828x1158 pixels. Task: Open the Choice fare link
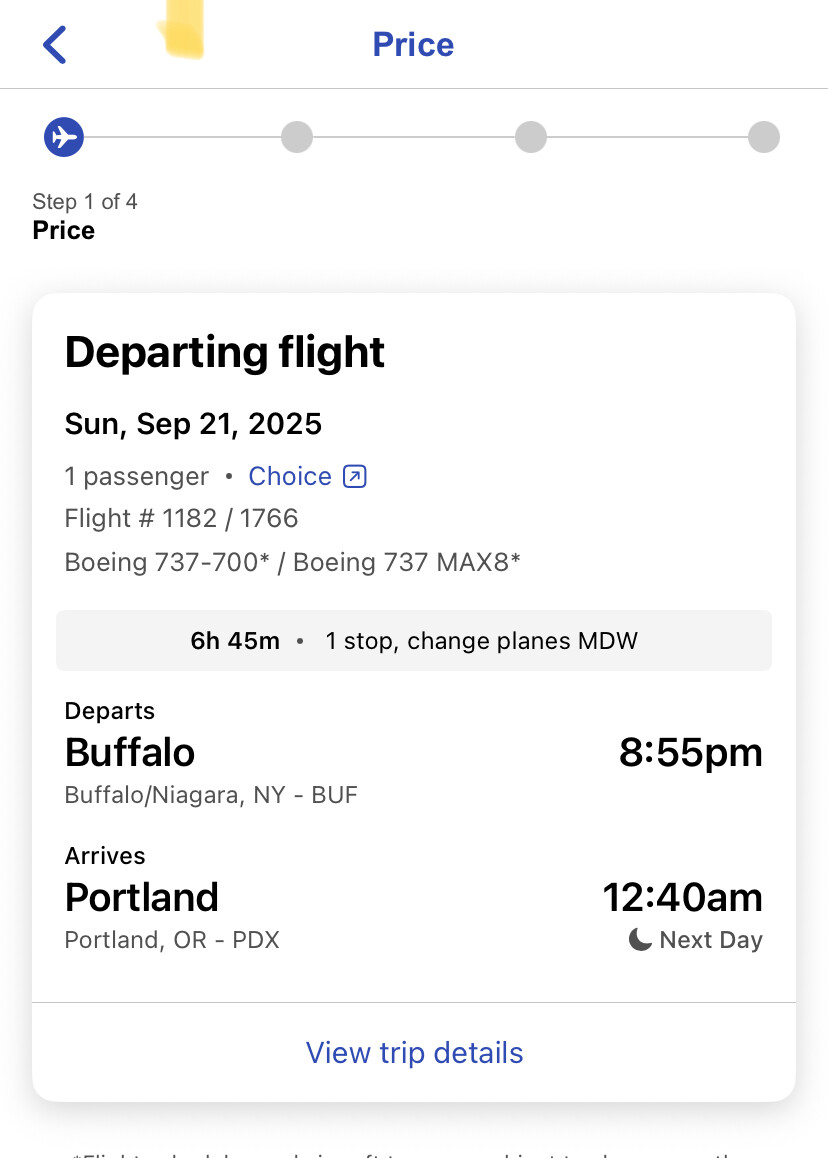tap(290, 476)
